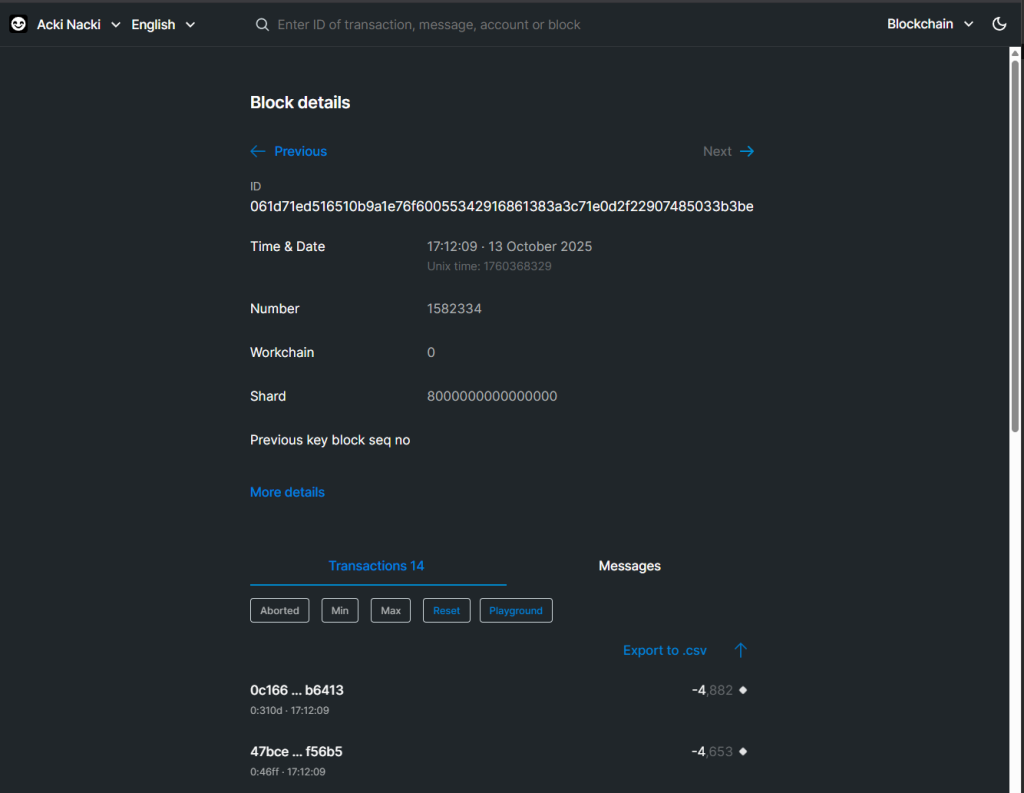Click diamond token icon next to -4,653
This screenshot has width=1024, height=793.
coord(743,751)
